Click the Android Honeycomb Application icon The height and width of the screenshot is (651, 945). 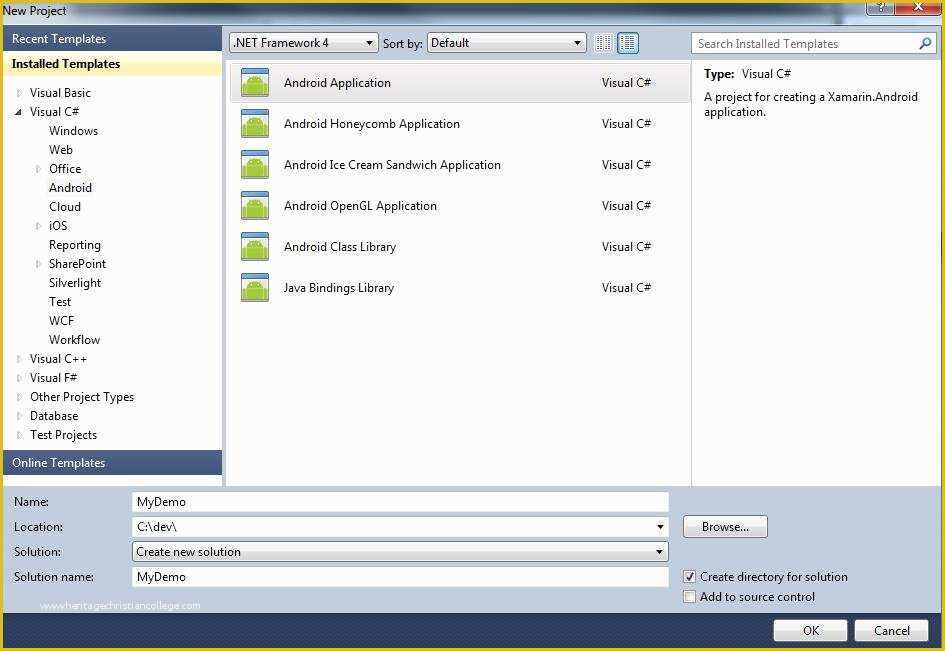click(x=255, y=124)
